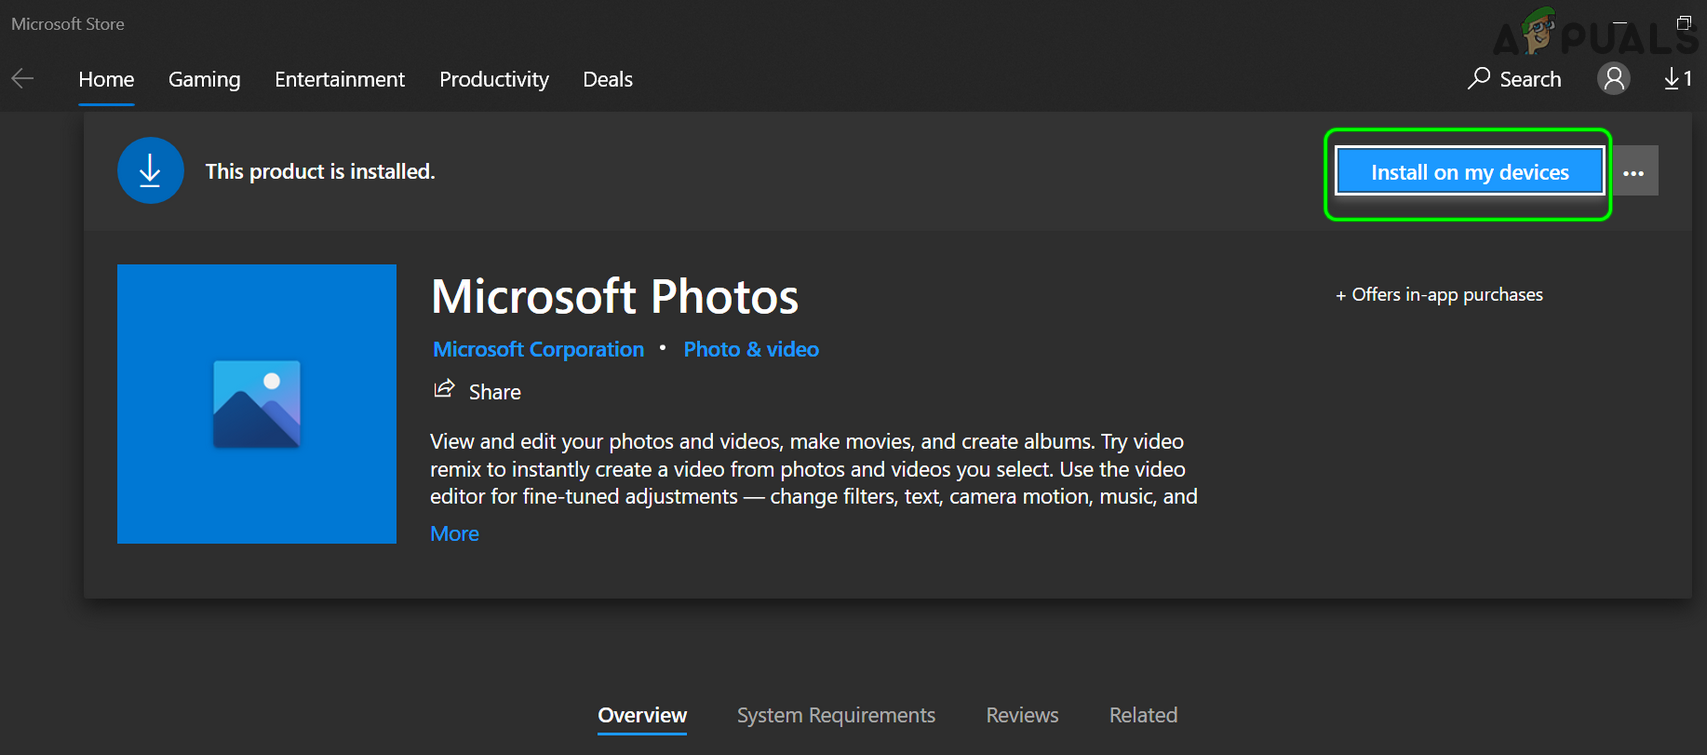Click the search magnifier icon
Viewport: 1707px width, 755px height.
(x=1479, y=79)
